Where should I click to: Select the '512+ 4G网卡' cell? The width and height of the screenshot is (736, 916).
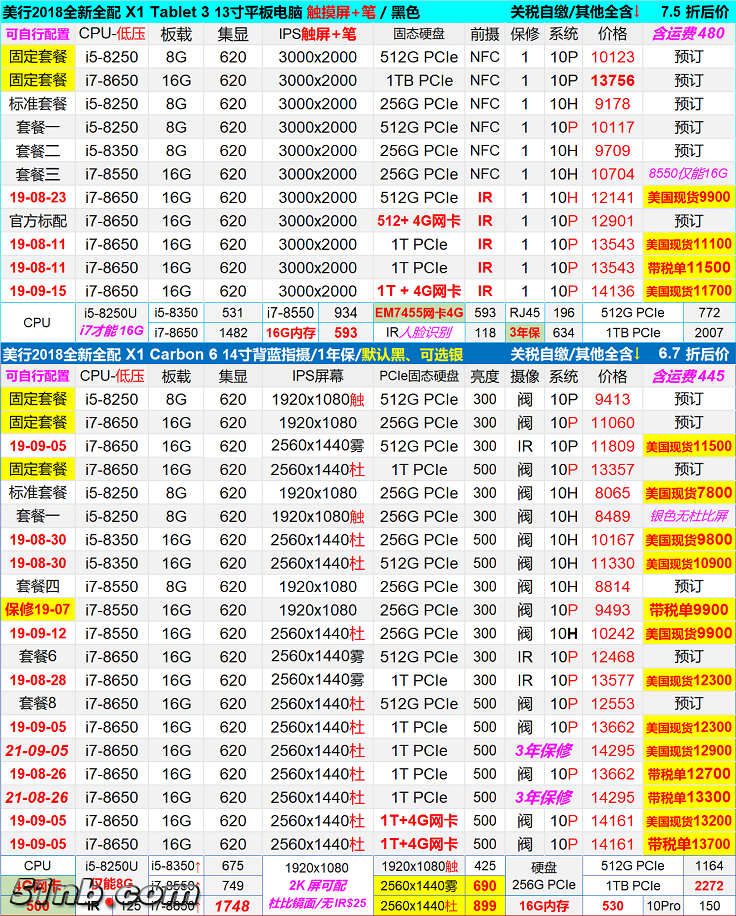(419, 221)
